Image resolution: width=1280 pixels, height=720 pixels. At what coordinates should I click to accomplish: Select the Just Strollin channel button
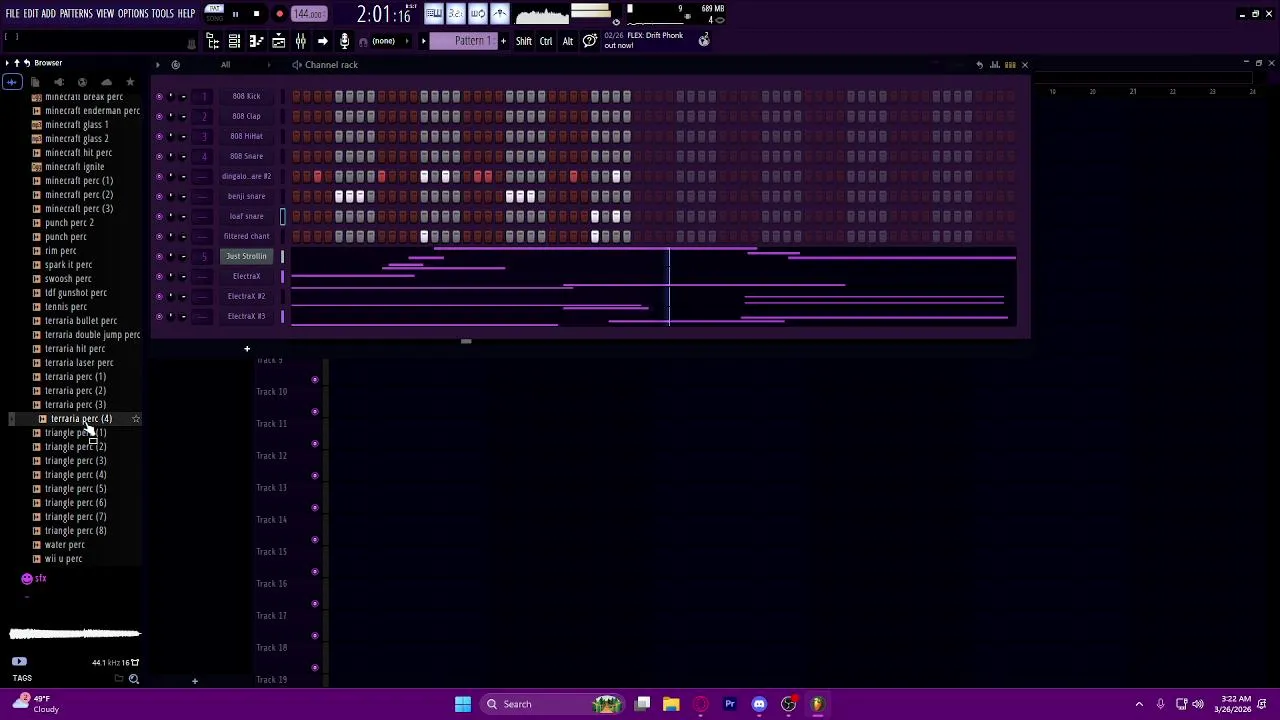(246, 256)
